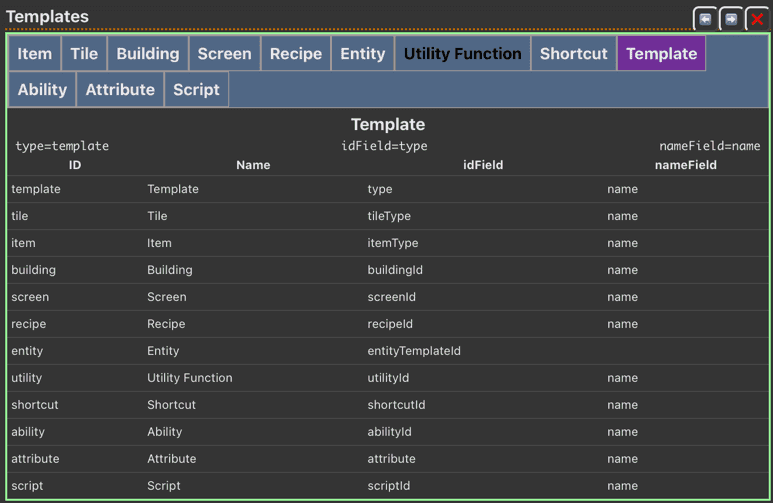Select the Utility Function tab
The width and height of the screenshot is (773, 503).
tap(462, 54)
